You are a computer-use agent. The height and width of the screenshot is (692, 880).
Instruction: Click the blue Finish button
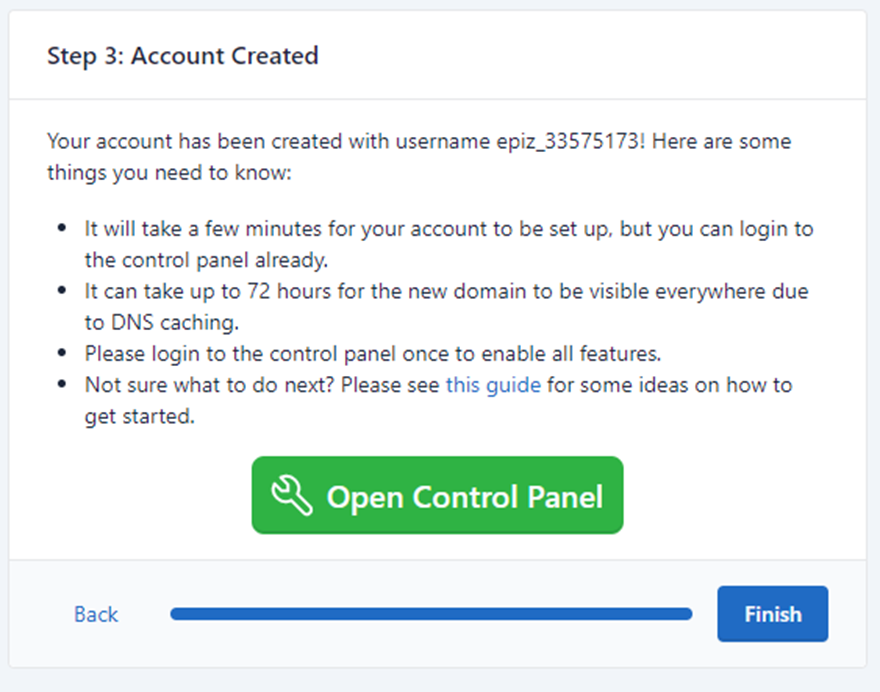[772, 614]
